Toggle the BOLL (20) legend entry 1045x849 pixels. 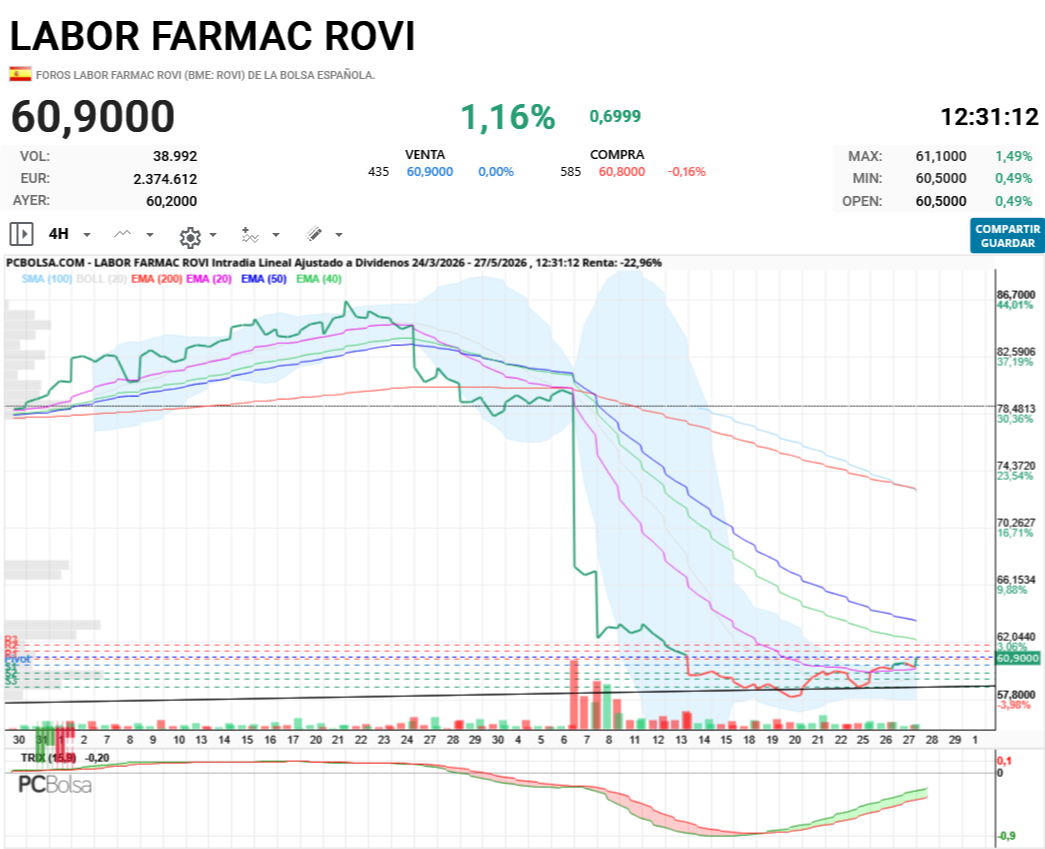tap(101, 279)
